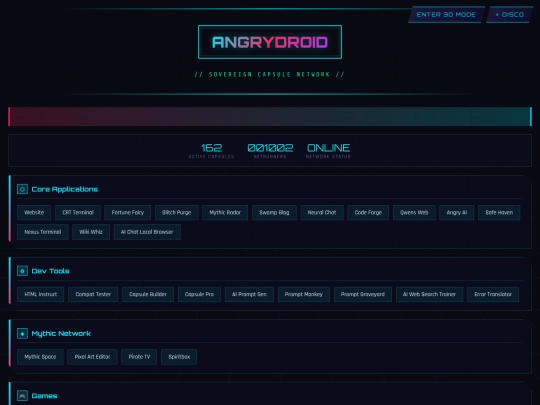540x405 pixels.
Task: Launch Error Translator
Action: pyautogui.click(x=493, y=294)
